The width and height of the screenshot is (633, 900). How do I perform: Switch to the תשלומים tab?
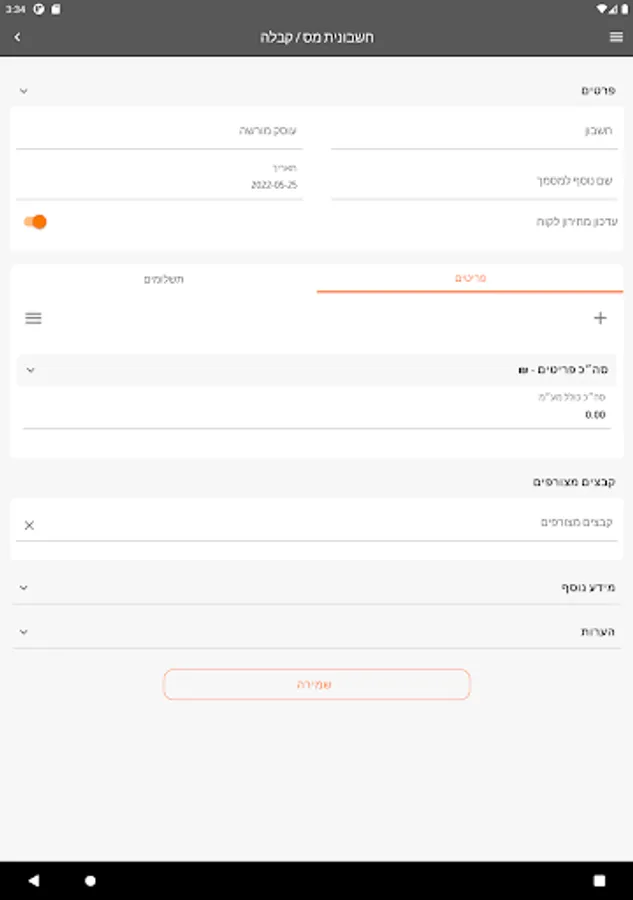pyautogui.click(x=164, y=279)
